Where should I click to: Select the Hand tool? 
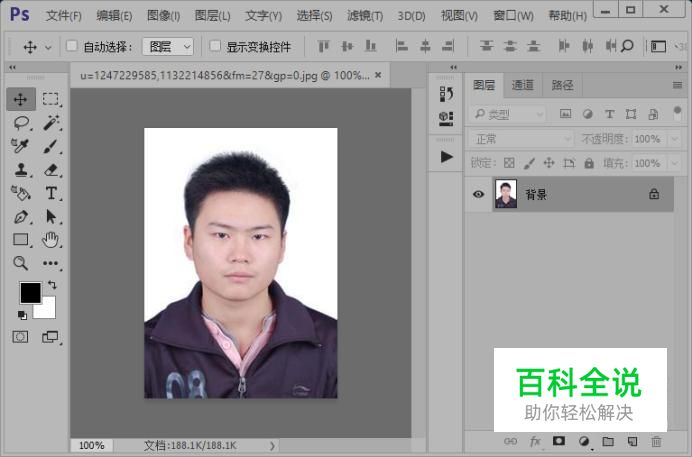click(x=50, y=240)
